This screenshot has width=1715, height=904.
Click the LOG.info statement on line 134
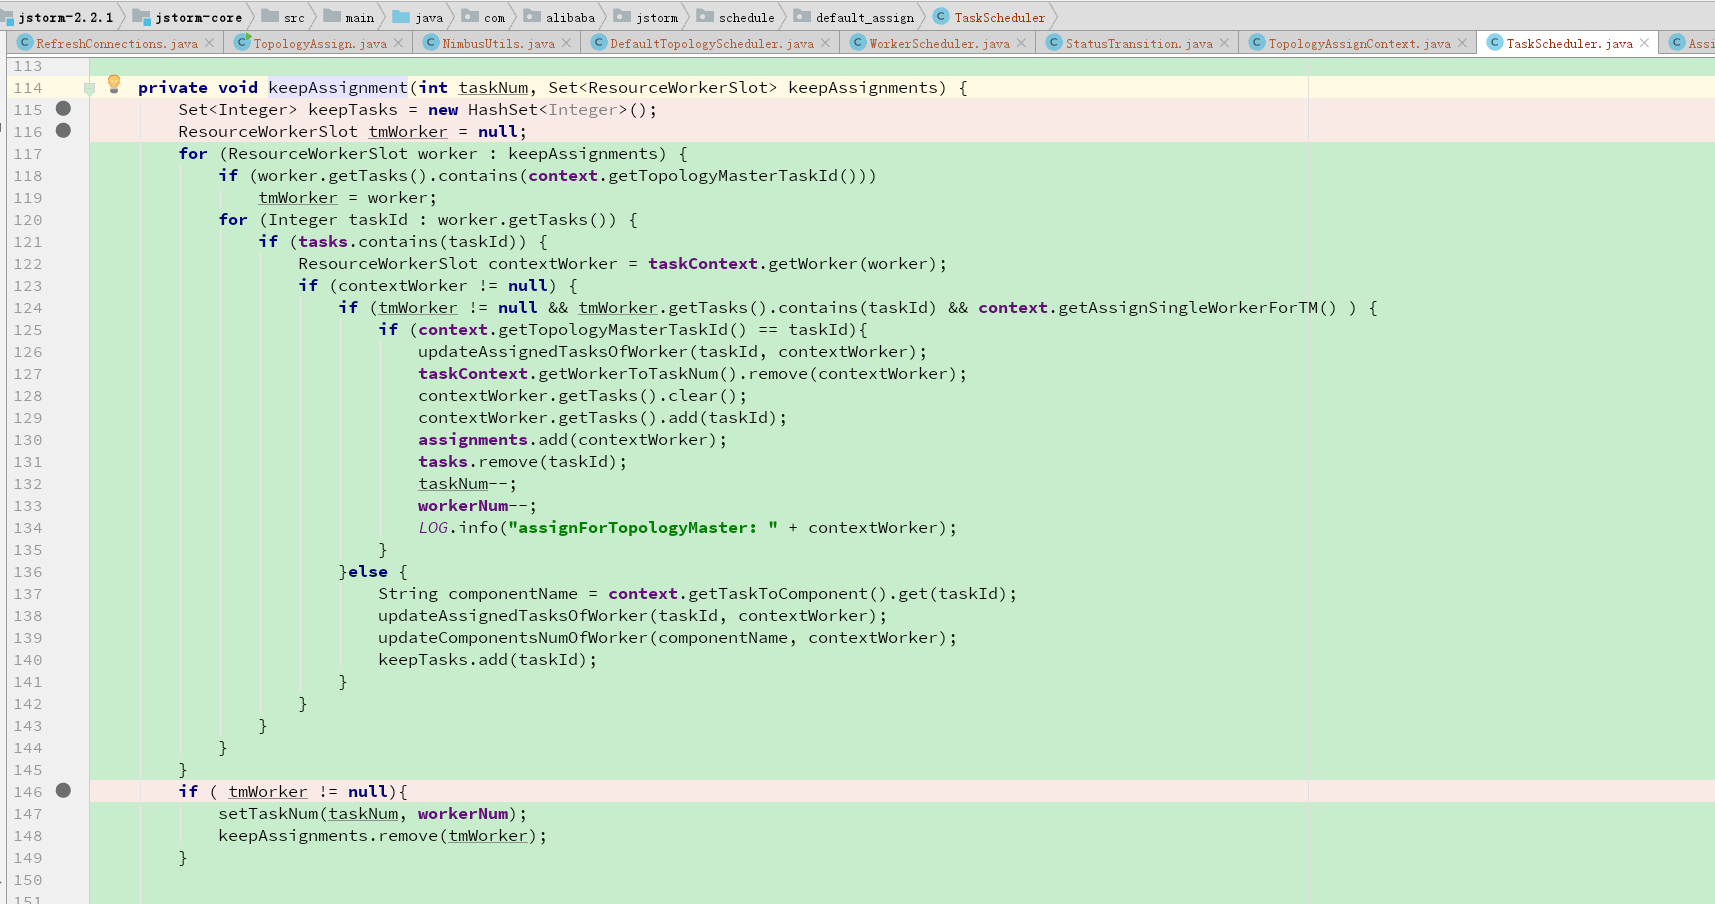[687, 527]
